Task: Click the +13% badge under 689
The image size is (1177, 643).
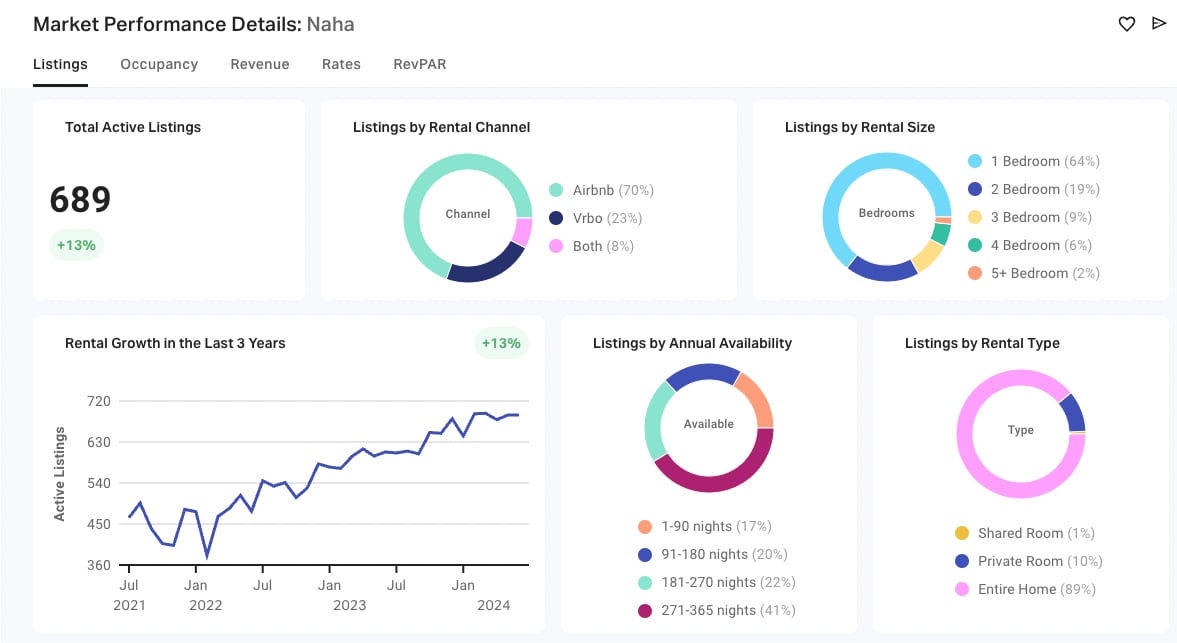Action: point(77,245)
